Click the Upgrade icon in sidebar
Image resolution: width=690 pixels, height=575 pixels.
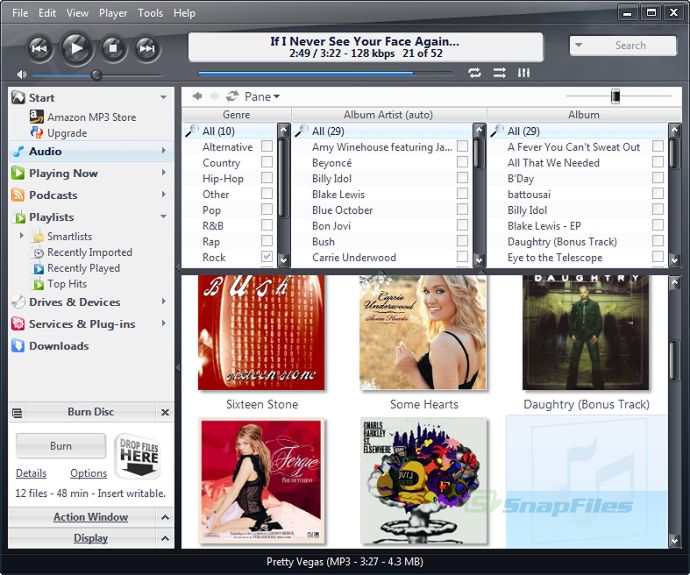[37, 132]
